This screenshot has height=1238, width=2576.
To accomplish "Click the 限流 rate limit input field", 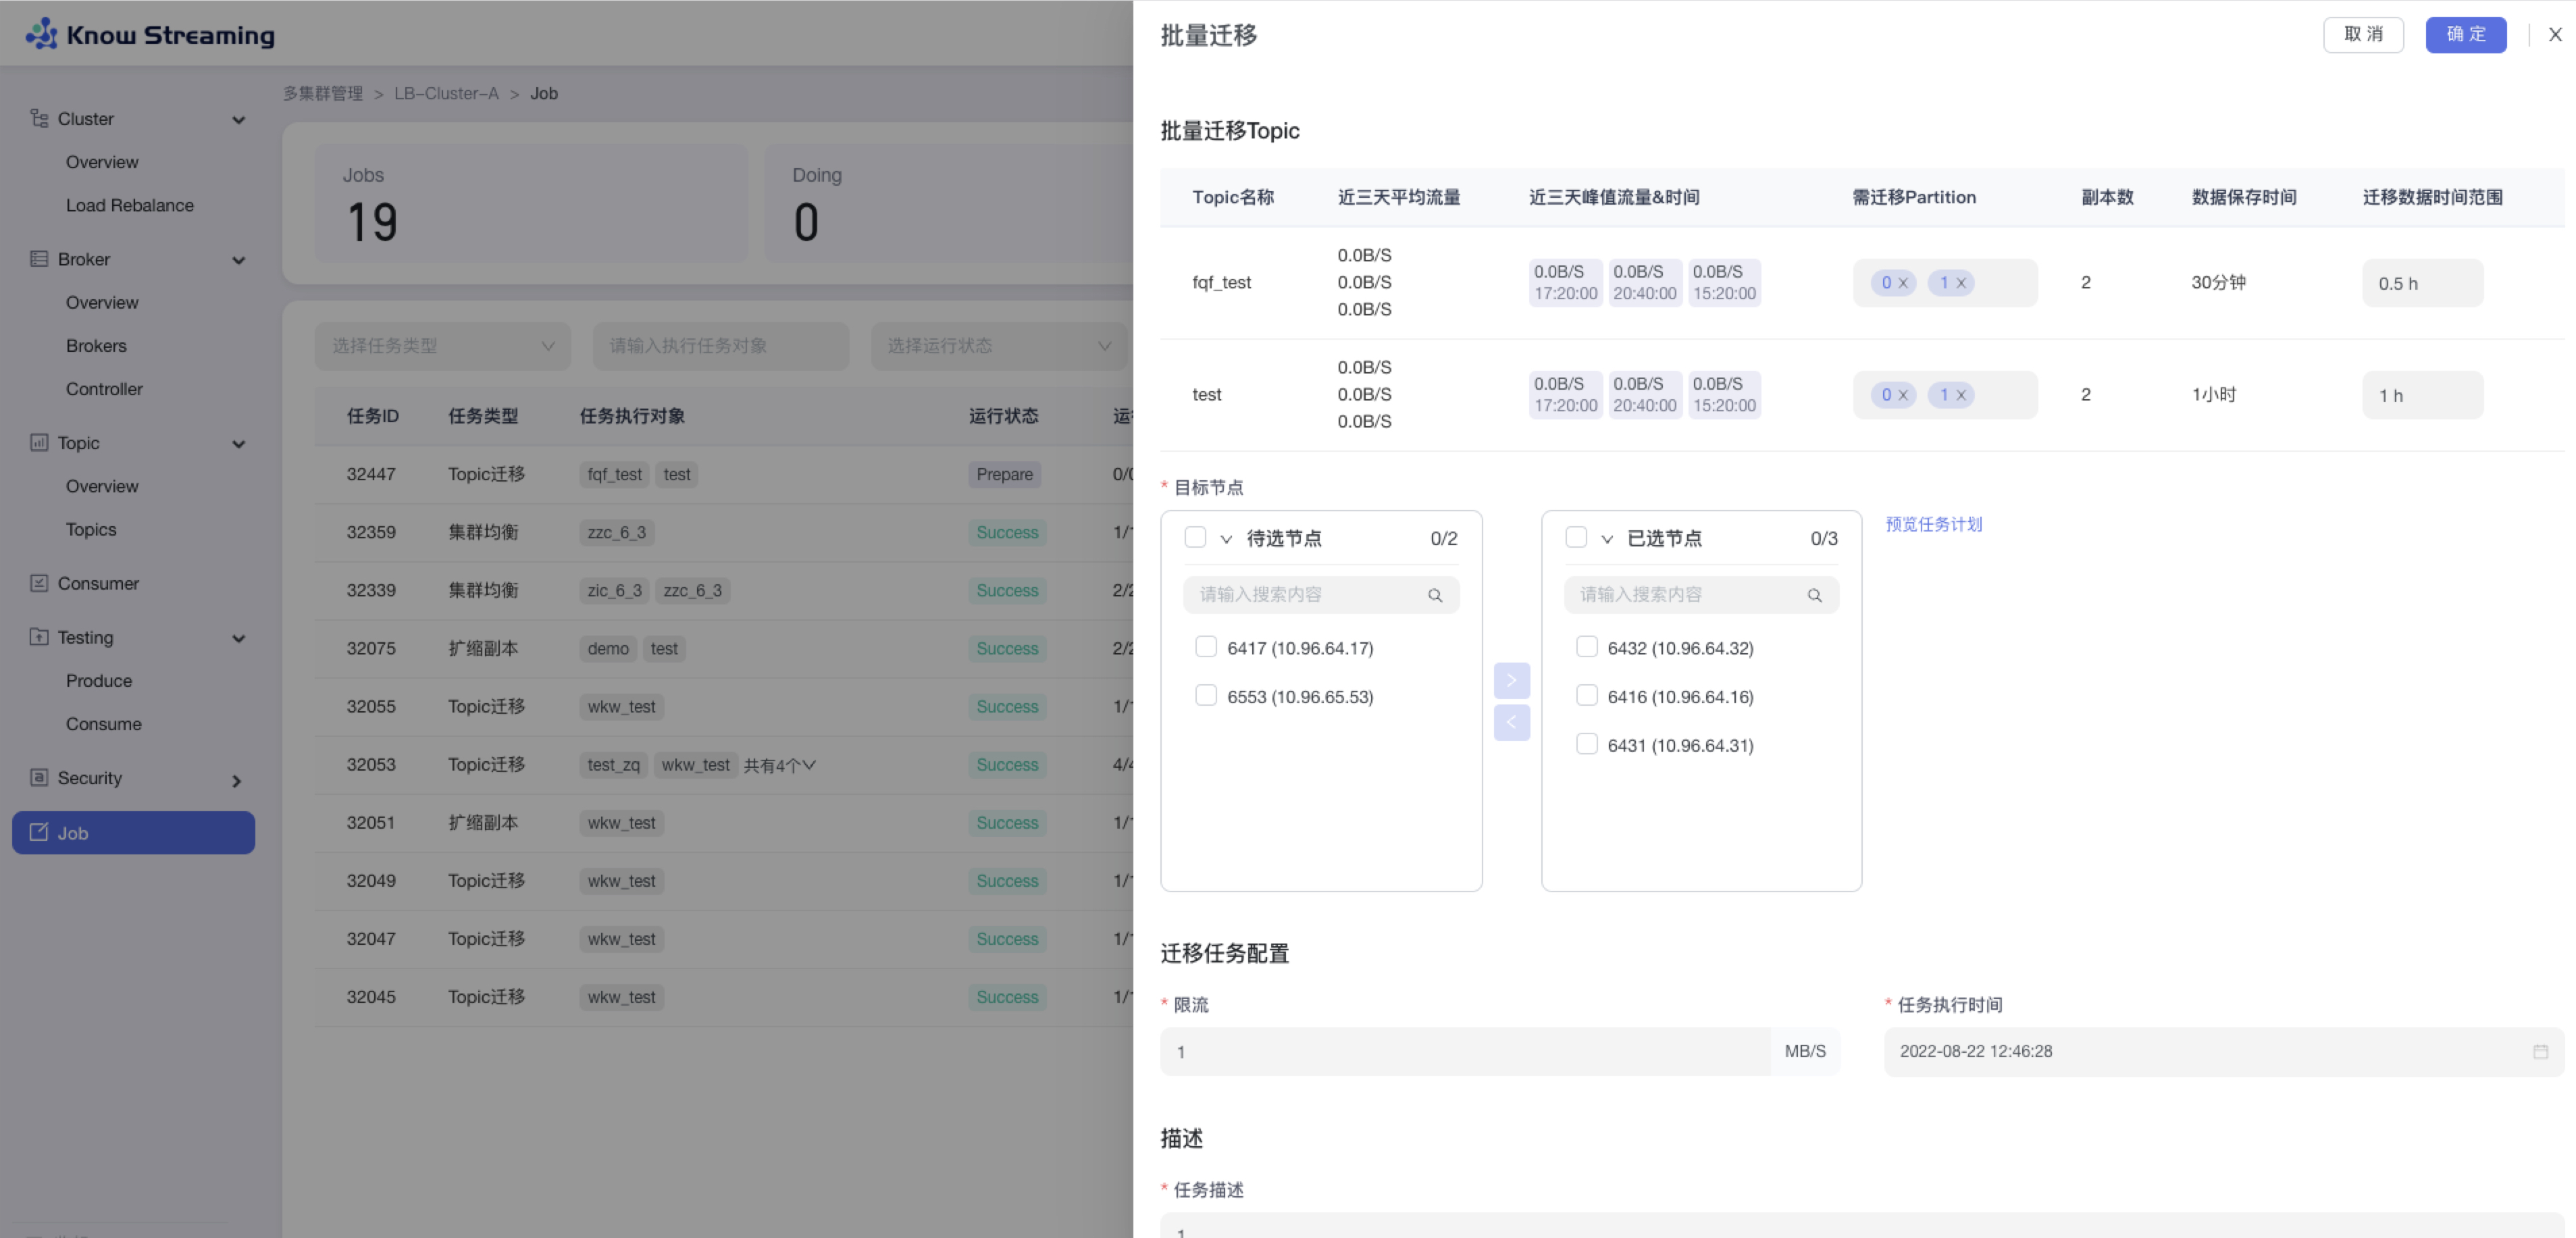I will click(1464, 1051).
